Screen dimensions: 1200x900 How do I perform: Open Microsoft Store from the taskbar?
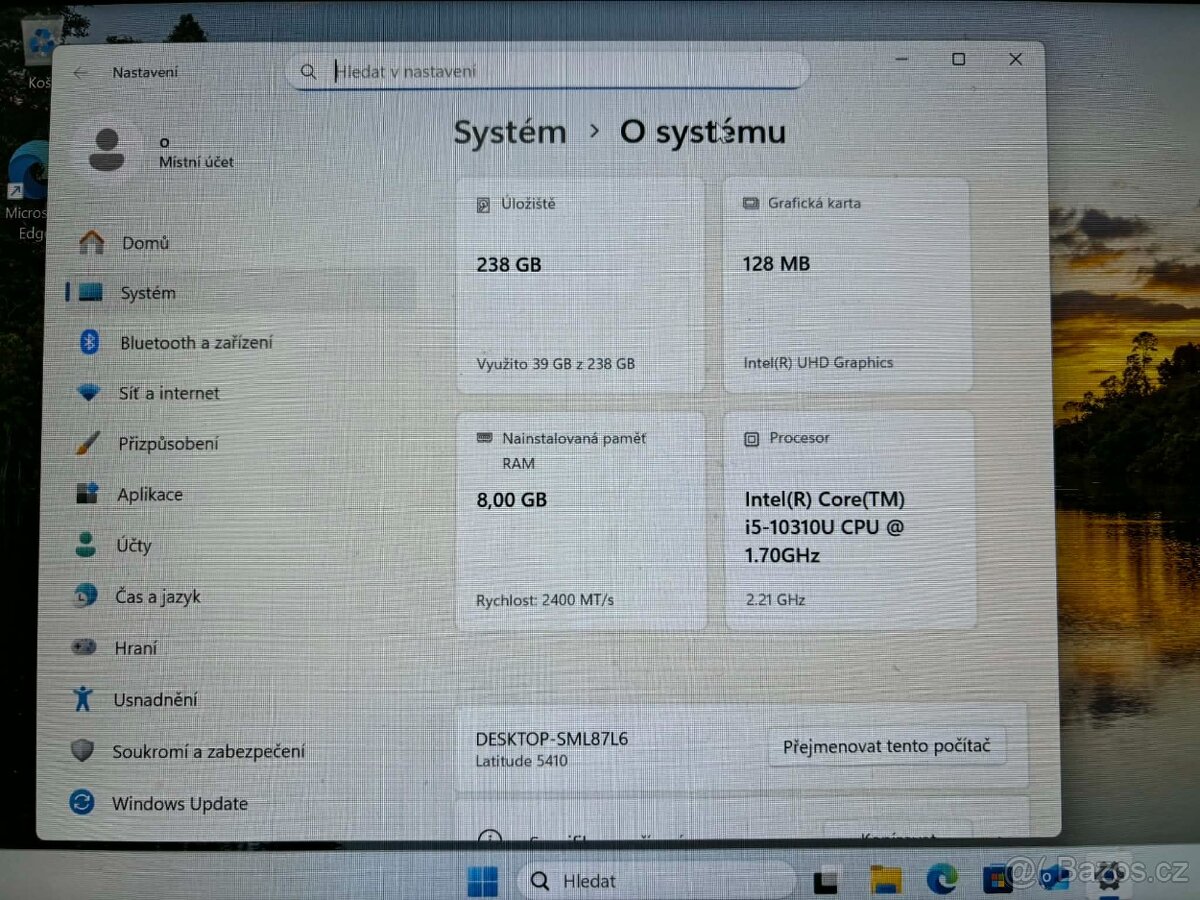(x=998, y=880)
